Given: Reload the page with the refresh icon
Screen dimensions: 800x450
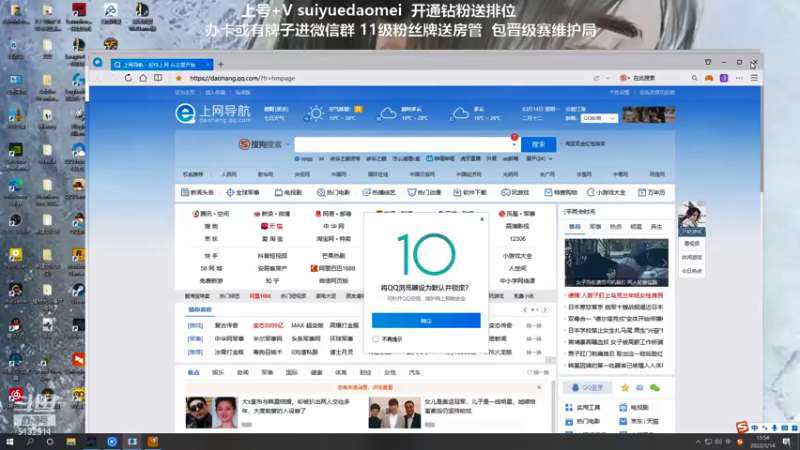Looking at the screenshot, I should tap(128, 78).
